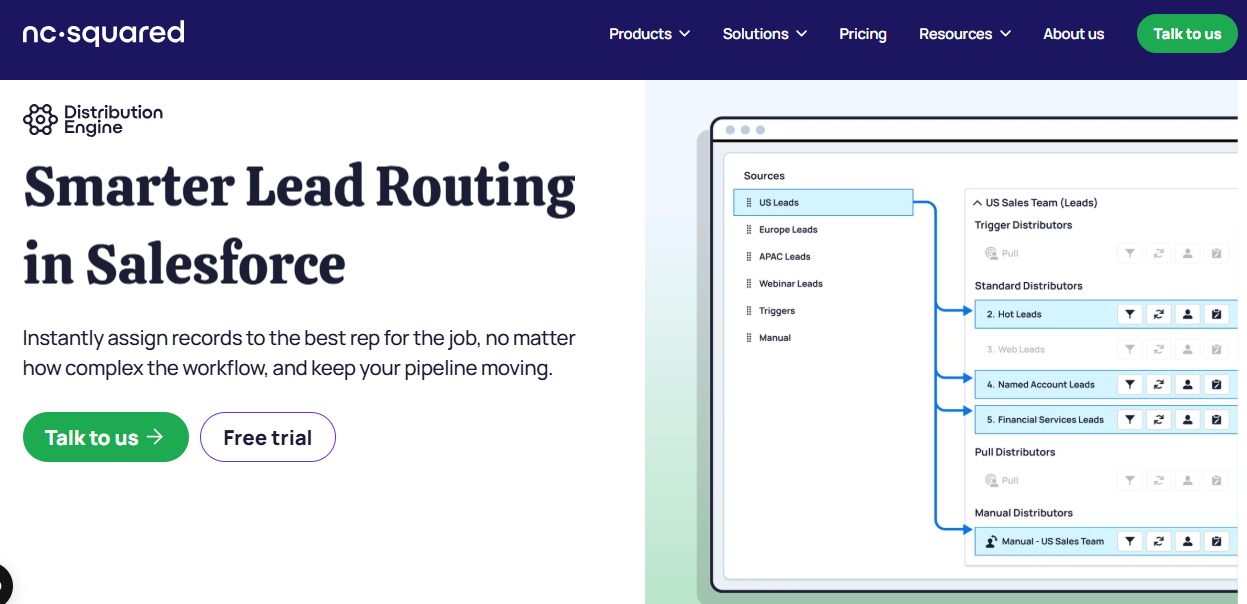Click the filter icon on Manual - US Sales Team row
Image resolution: width=1247 pixels, height=604 pixels.
(x=1130, y=541)
